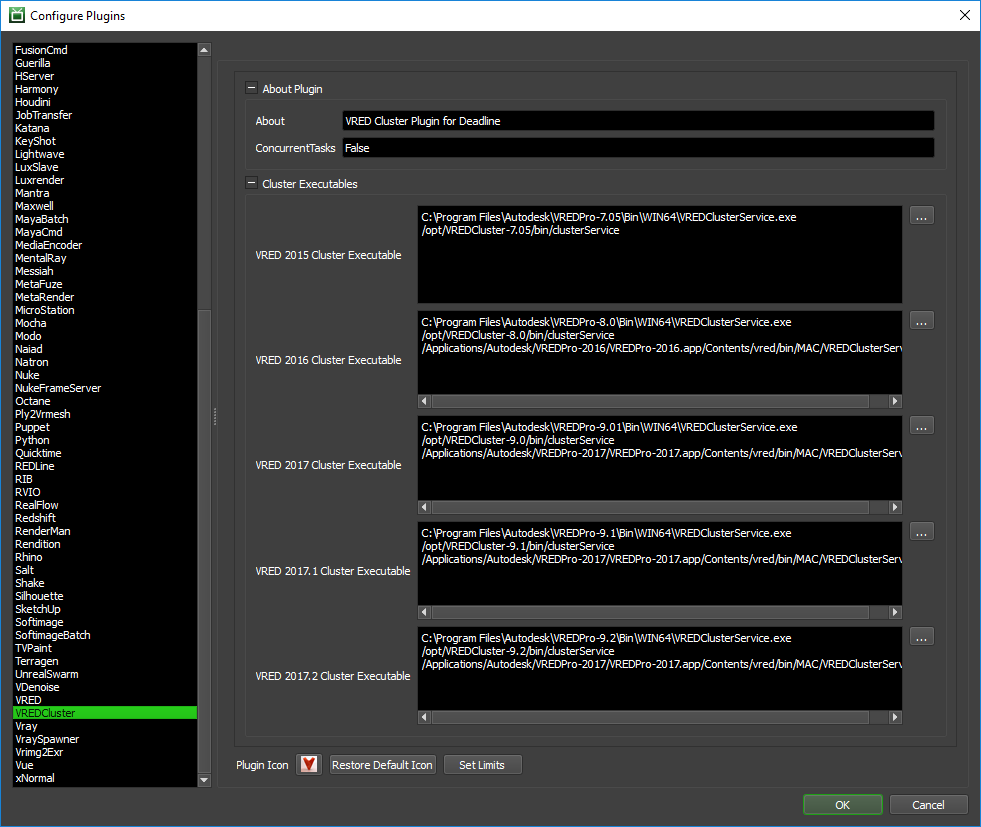This screenshot has width=981, height=827.
Task: Collapse the Cluster Executables section
Action: [x=253, y=182]
